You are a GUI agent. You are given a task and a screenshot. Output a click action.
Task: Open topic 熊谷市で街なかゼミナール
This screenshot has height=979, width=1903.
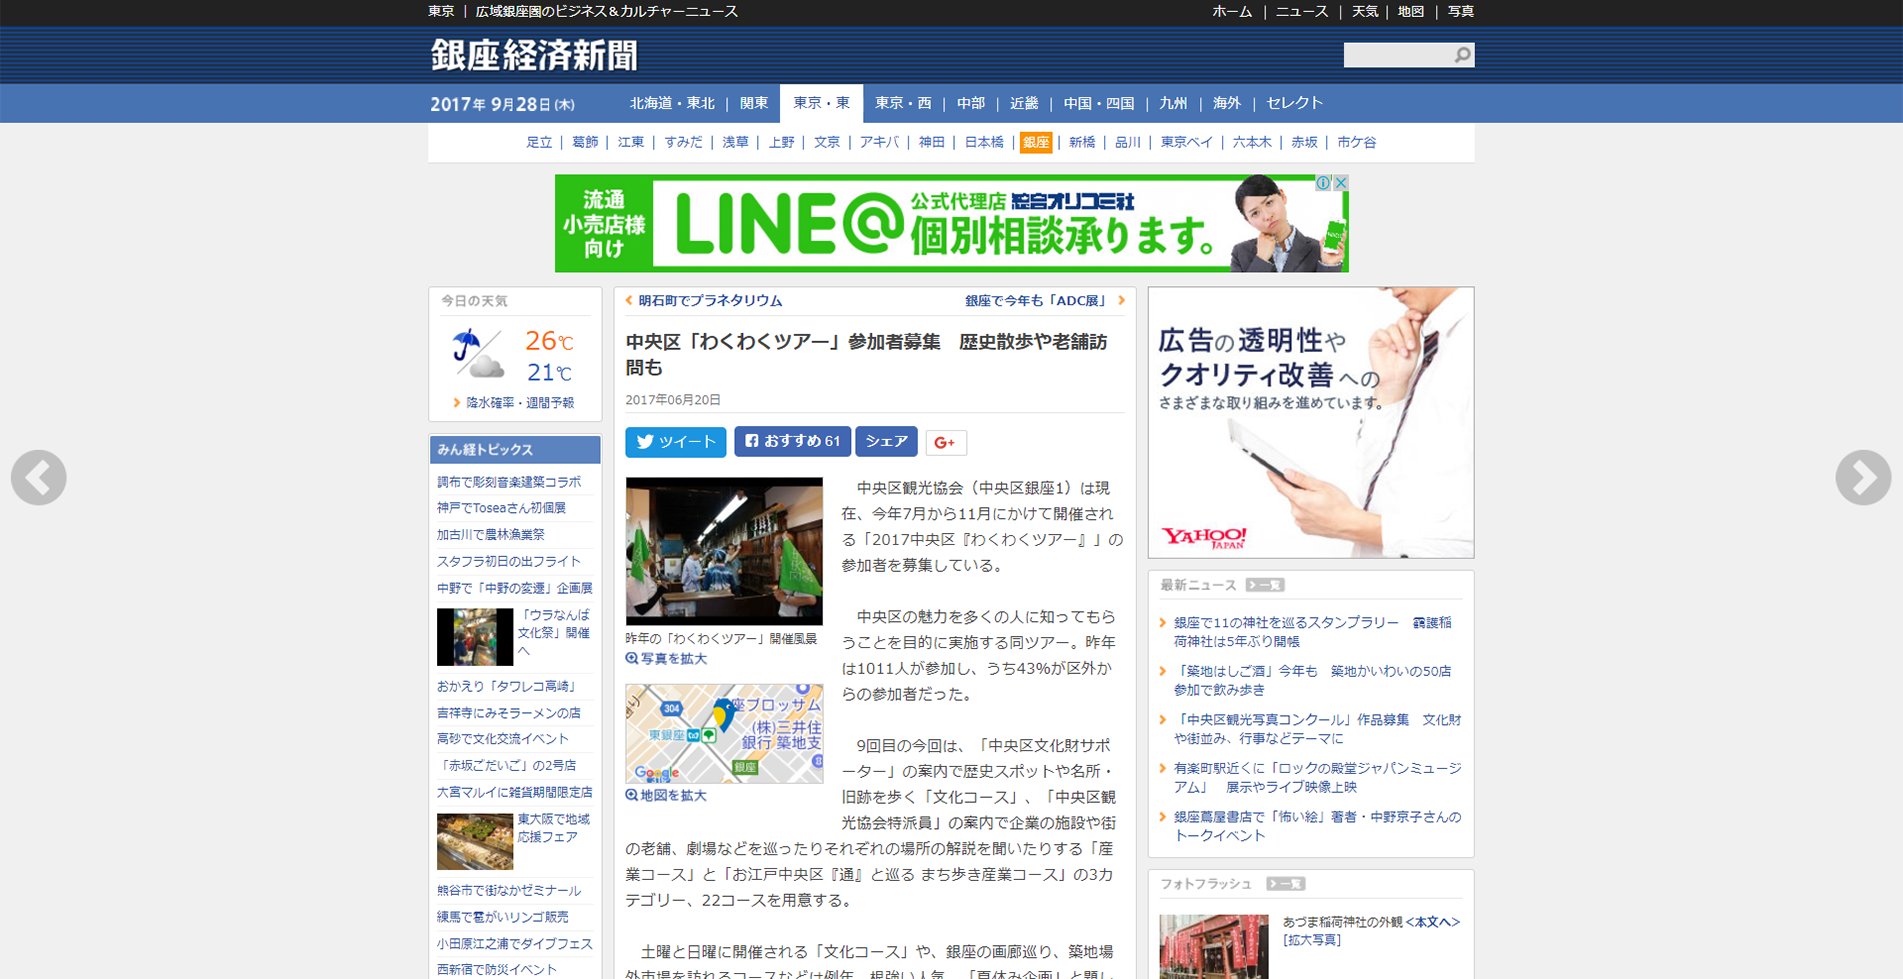coord(509,890)
